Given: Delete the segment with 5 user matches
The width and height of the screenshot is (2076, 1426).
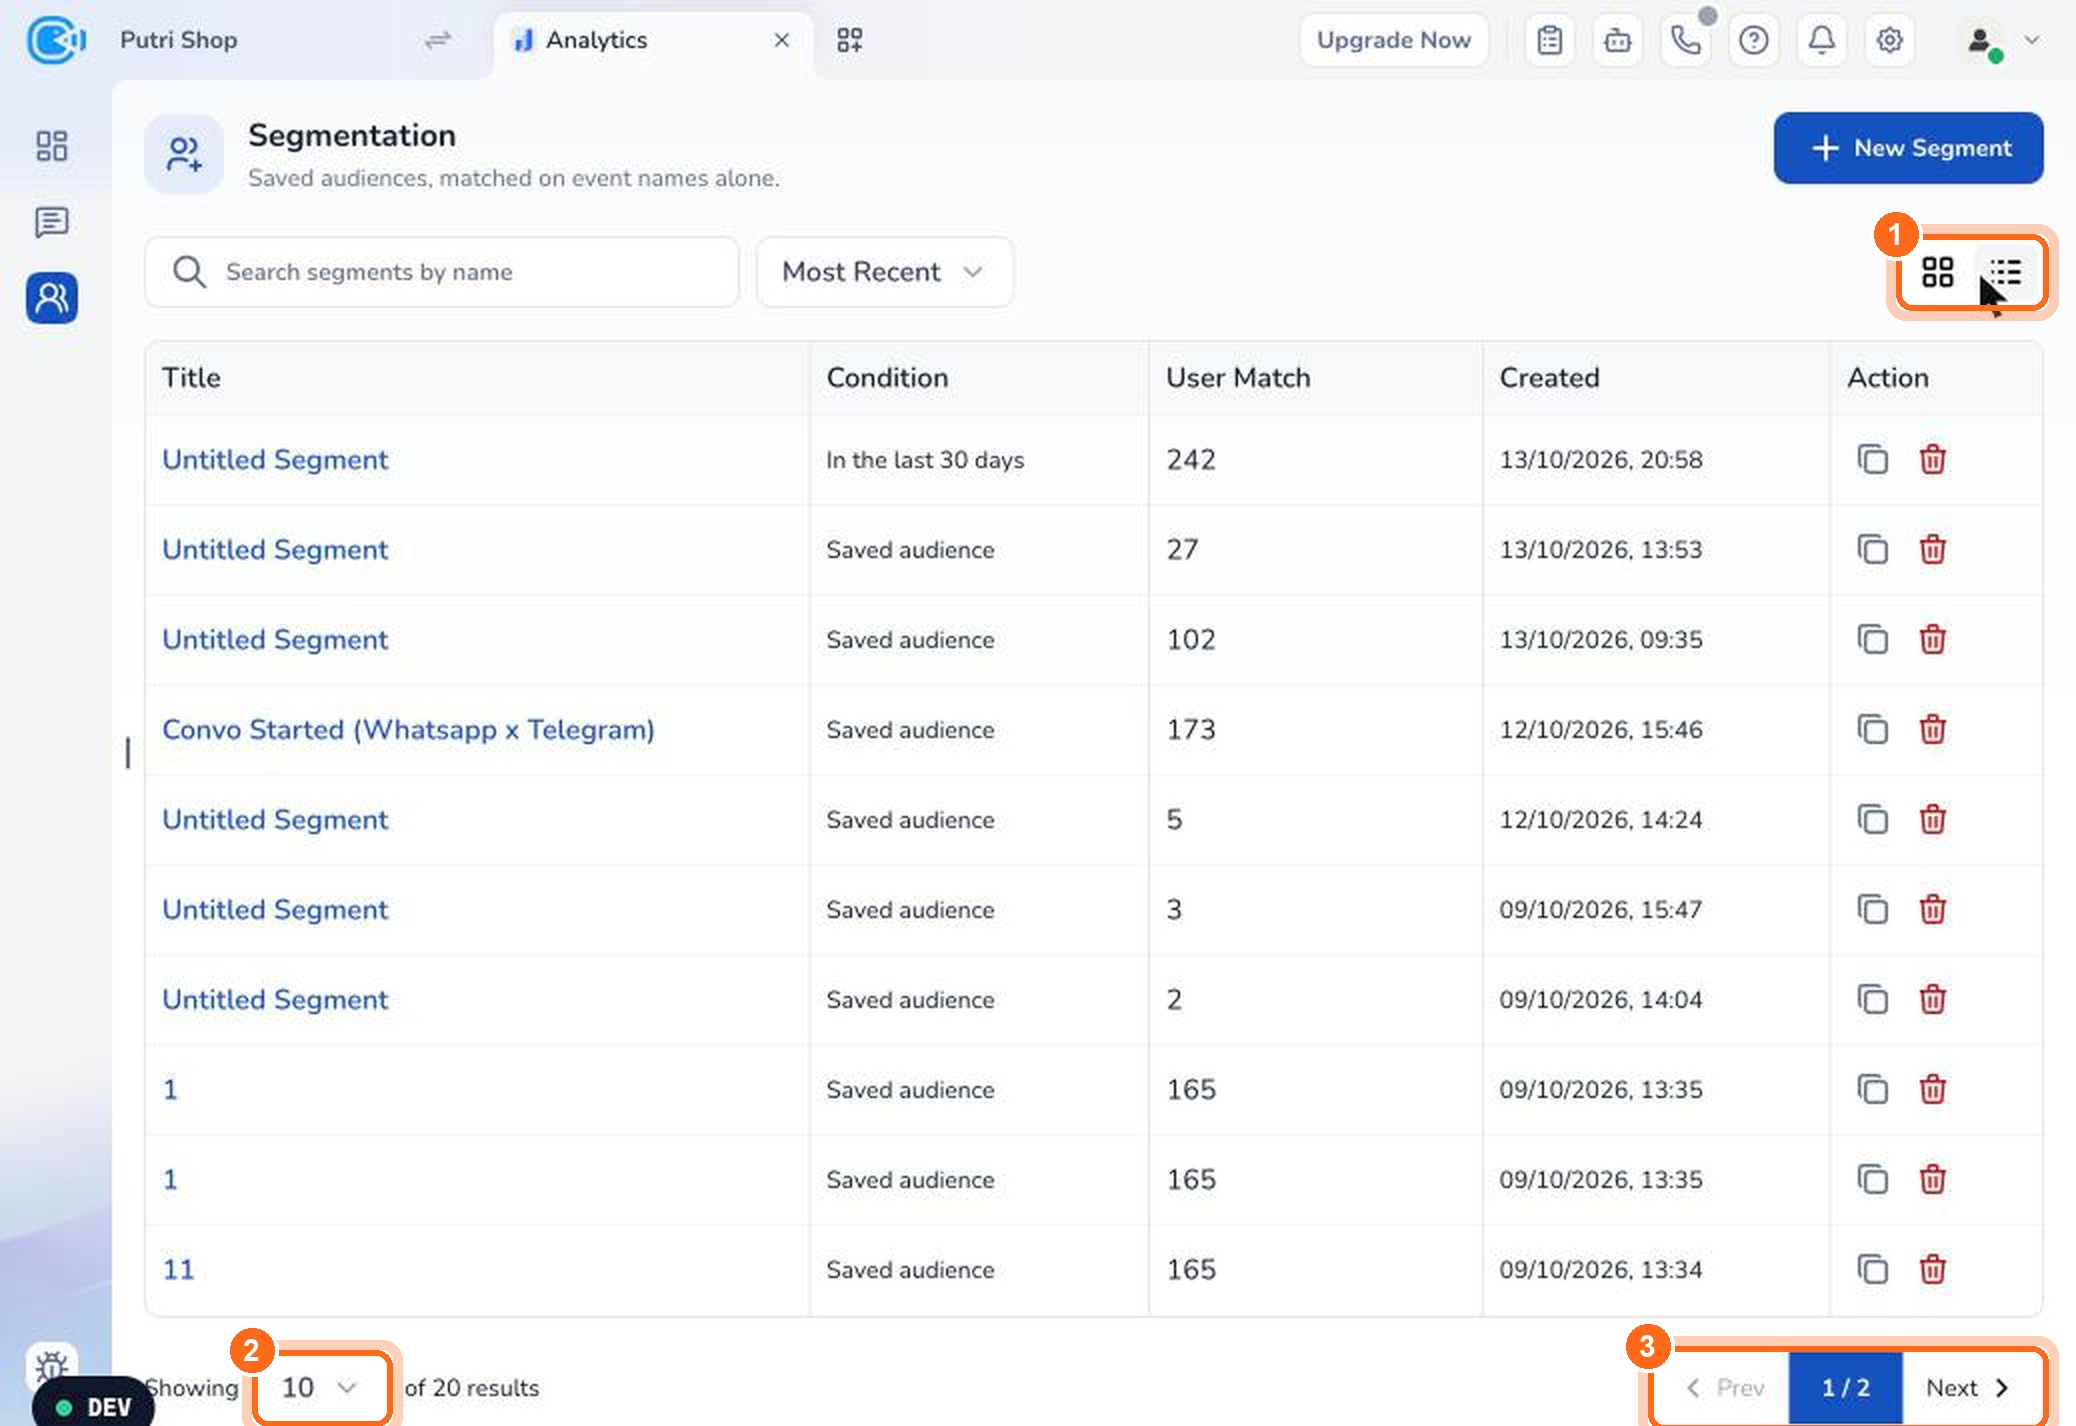Looking at the screenshot, I should [x=1933, y=819].
